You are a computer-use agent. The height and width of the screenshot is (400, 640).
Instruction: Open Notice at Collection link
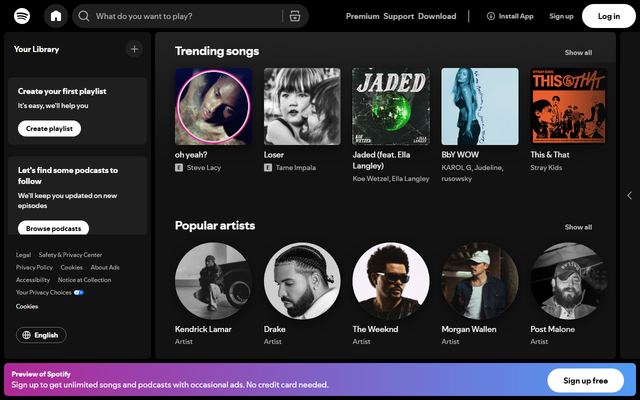[x=84, y=280]
